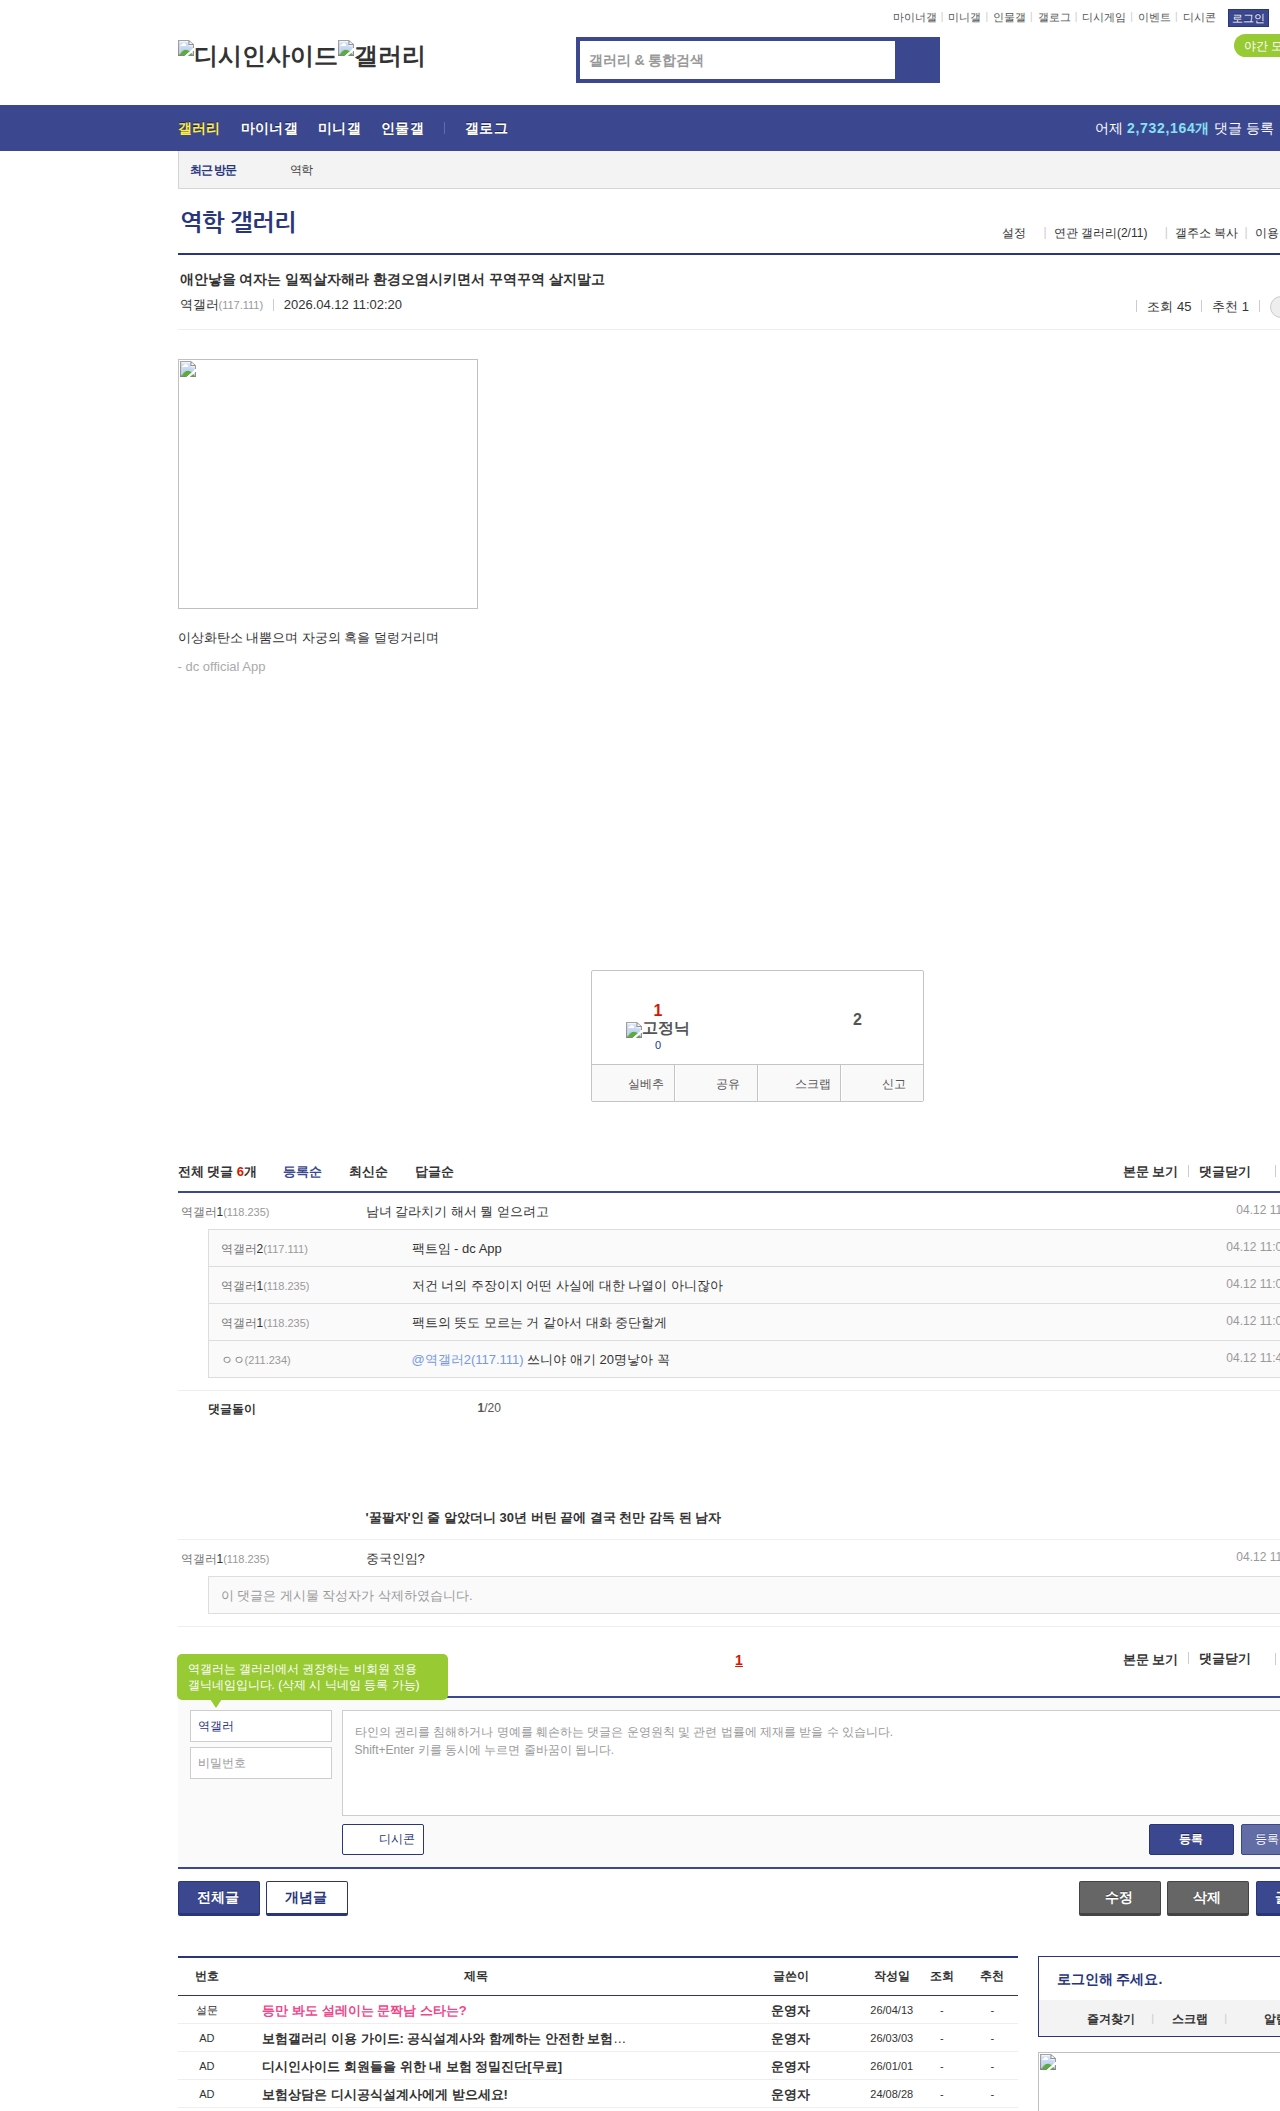Sort comments by 등록순
Image resolution: width=1280 pixels, height=2111 pixels.
coord(302,1172)
